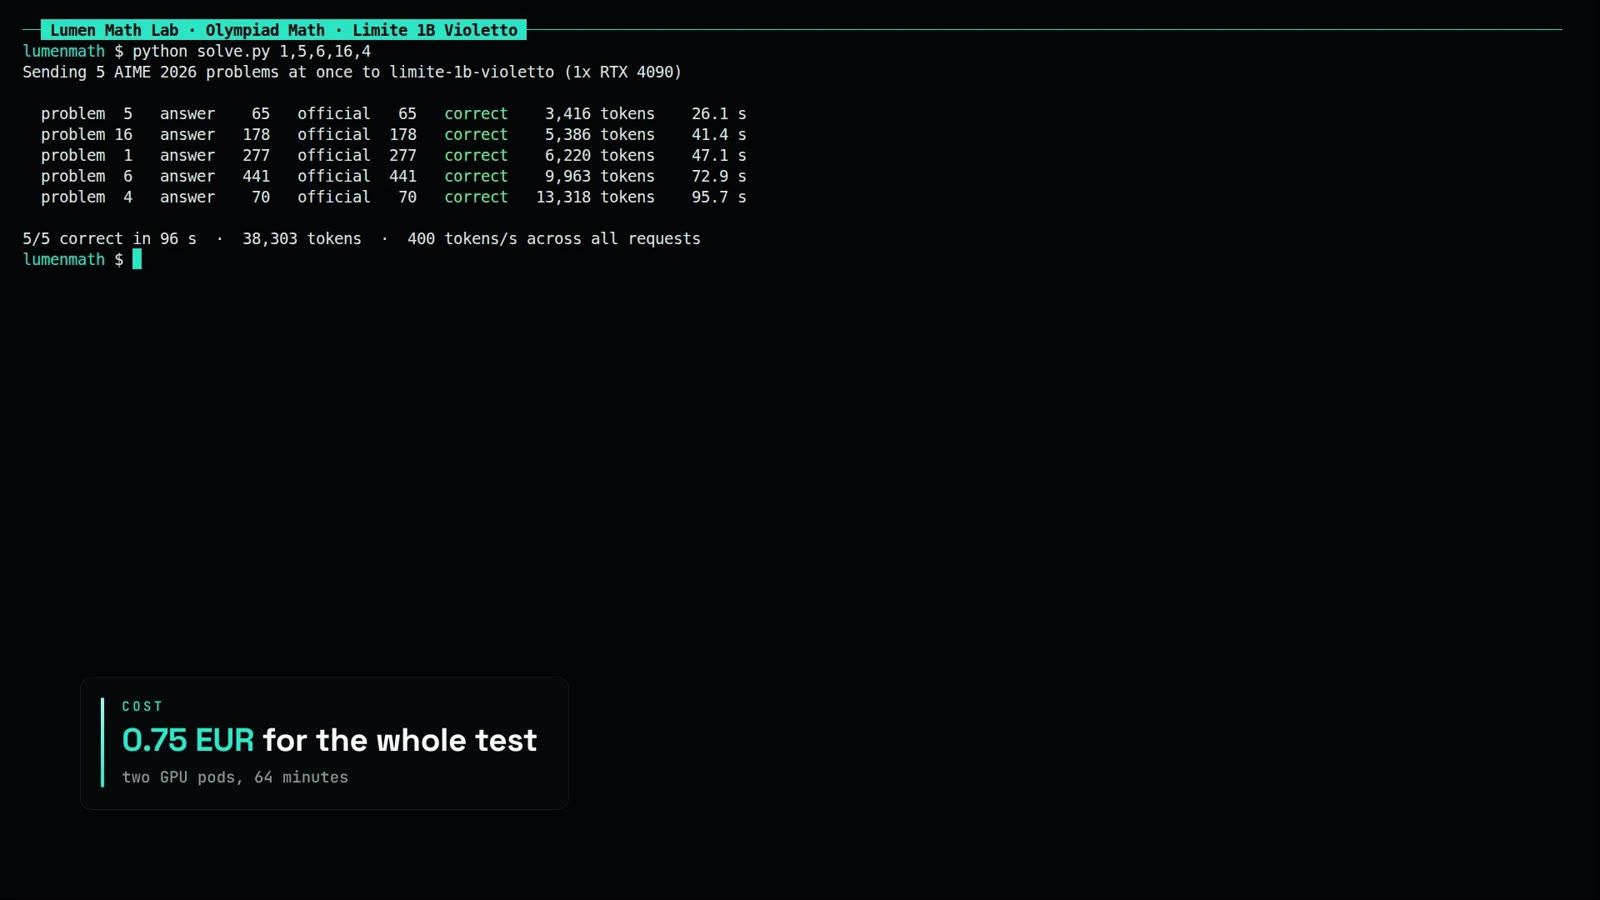
Task: Click the 'problem 6' row label
Action: coord(87,176)
